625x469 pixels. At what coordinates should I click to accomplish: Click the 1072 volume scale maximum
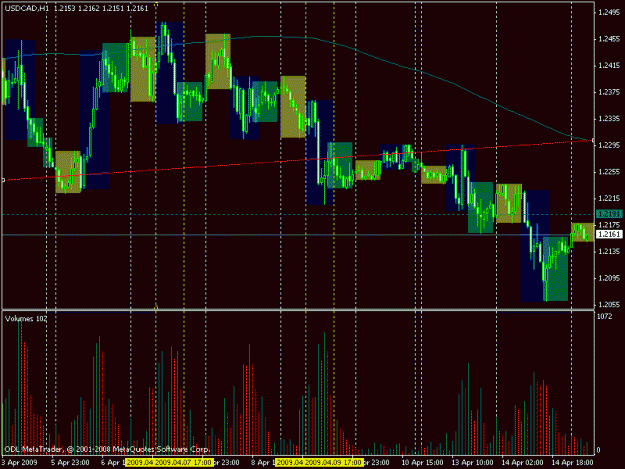tap(605, 316)
